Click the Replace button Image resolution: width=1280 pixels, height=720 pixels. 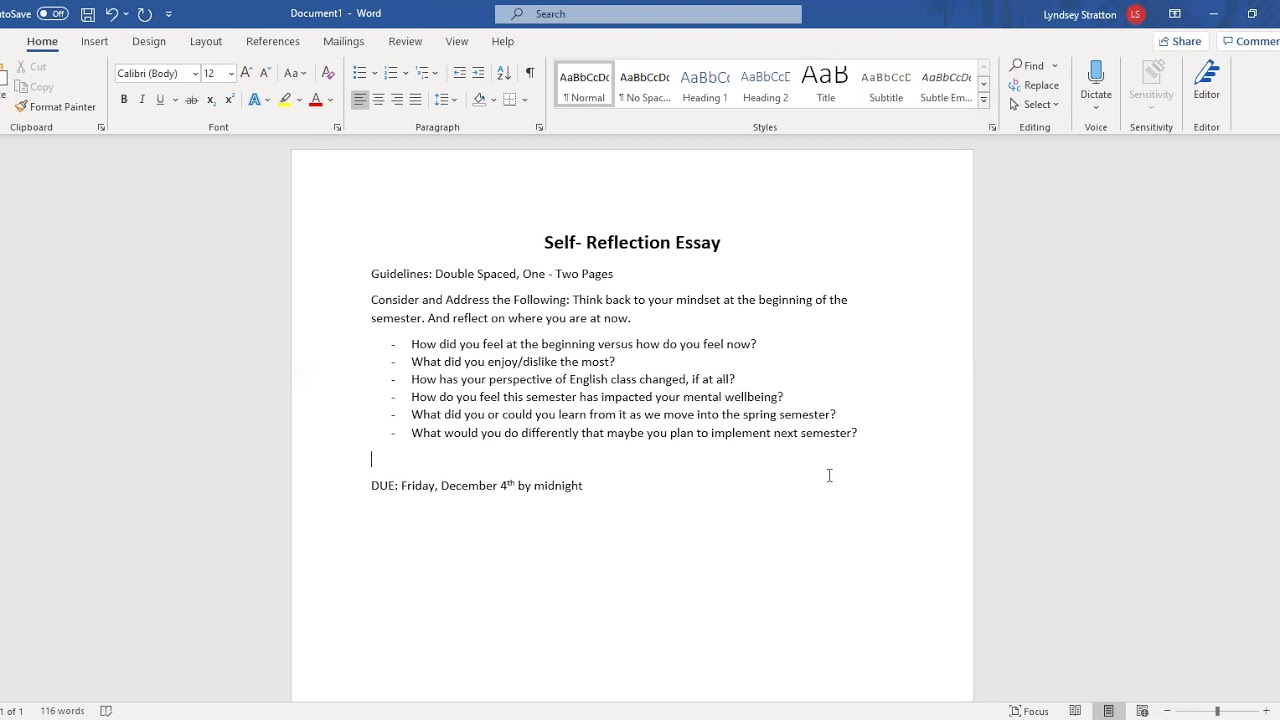coord(1034,85)
